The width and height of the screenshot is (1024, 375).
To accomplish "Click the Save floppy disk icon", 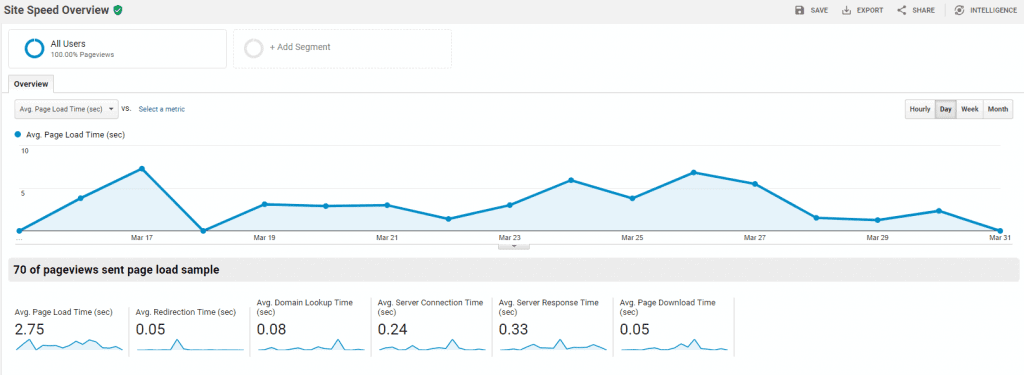I will [799, 10].
